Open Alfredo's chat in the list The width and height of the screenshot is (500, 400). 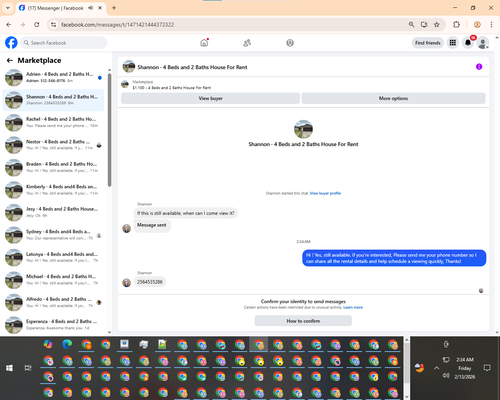point(53,302)
